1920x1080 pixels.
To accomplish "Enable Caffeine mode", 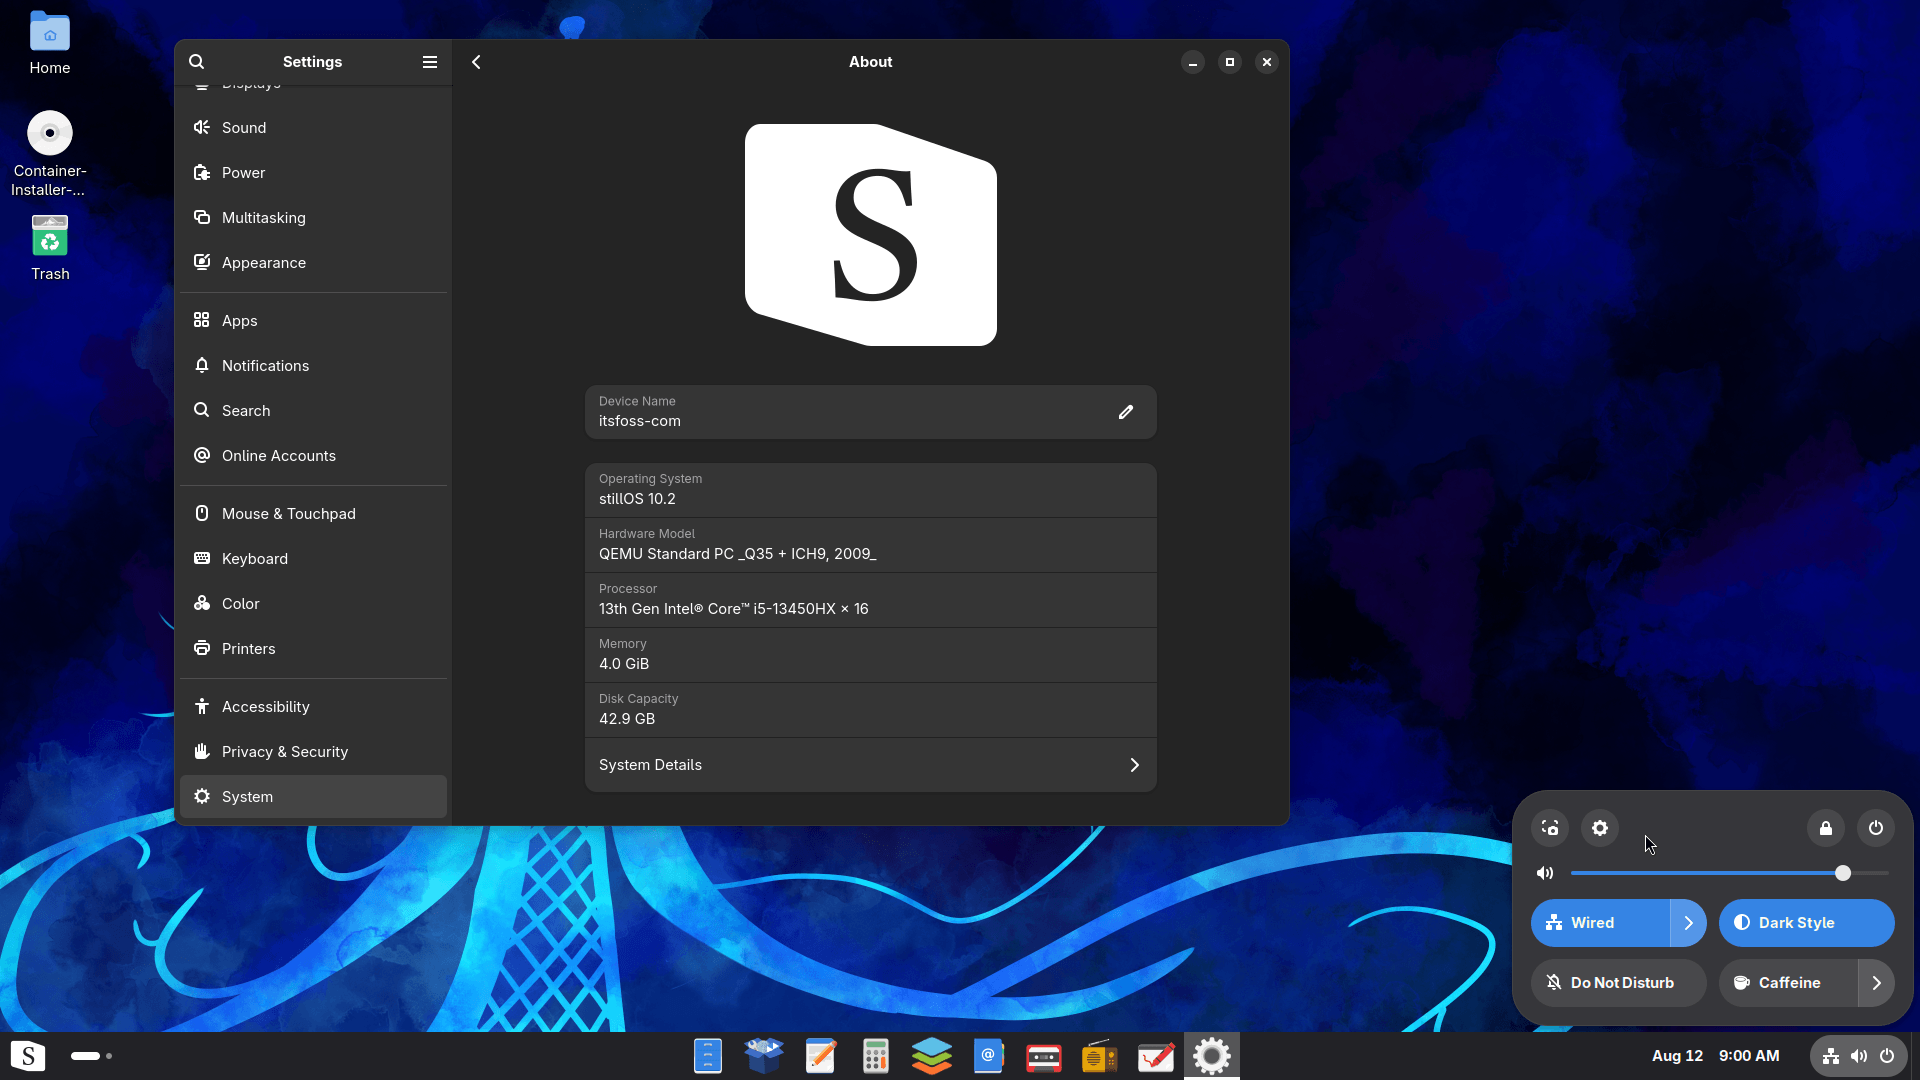I will 1788,983.
